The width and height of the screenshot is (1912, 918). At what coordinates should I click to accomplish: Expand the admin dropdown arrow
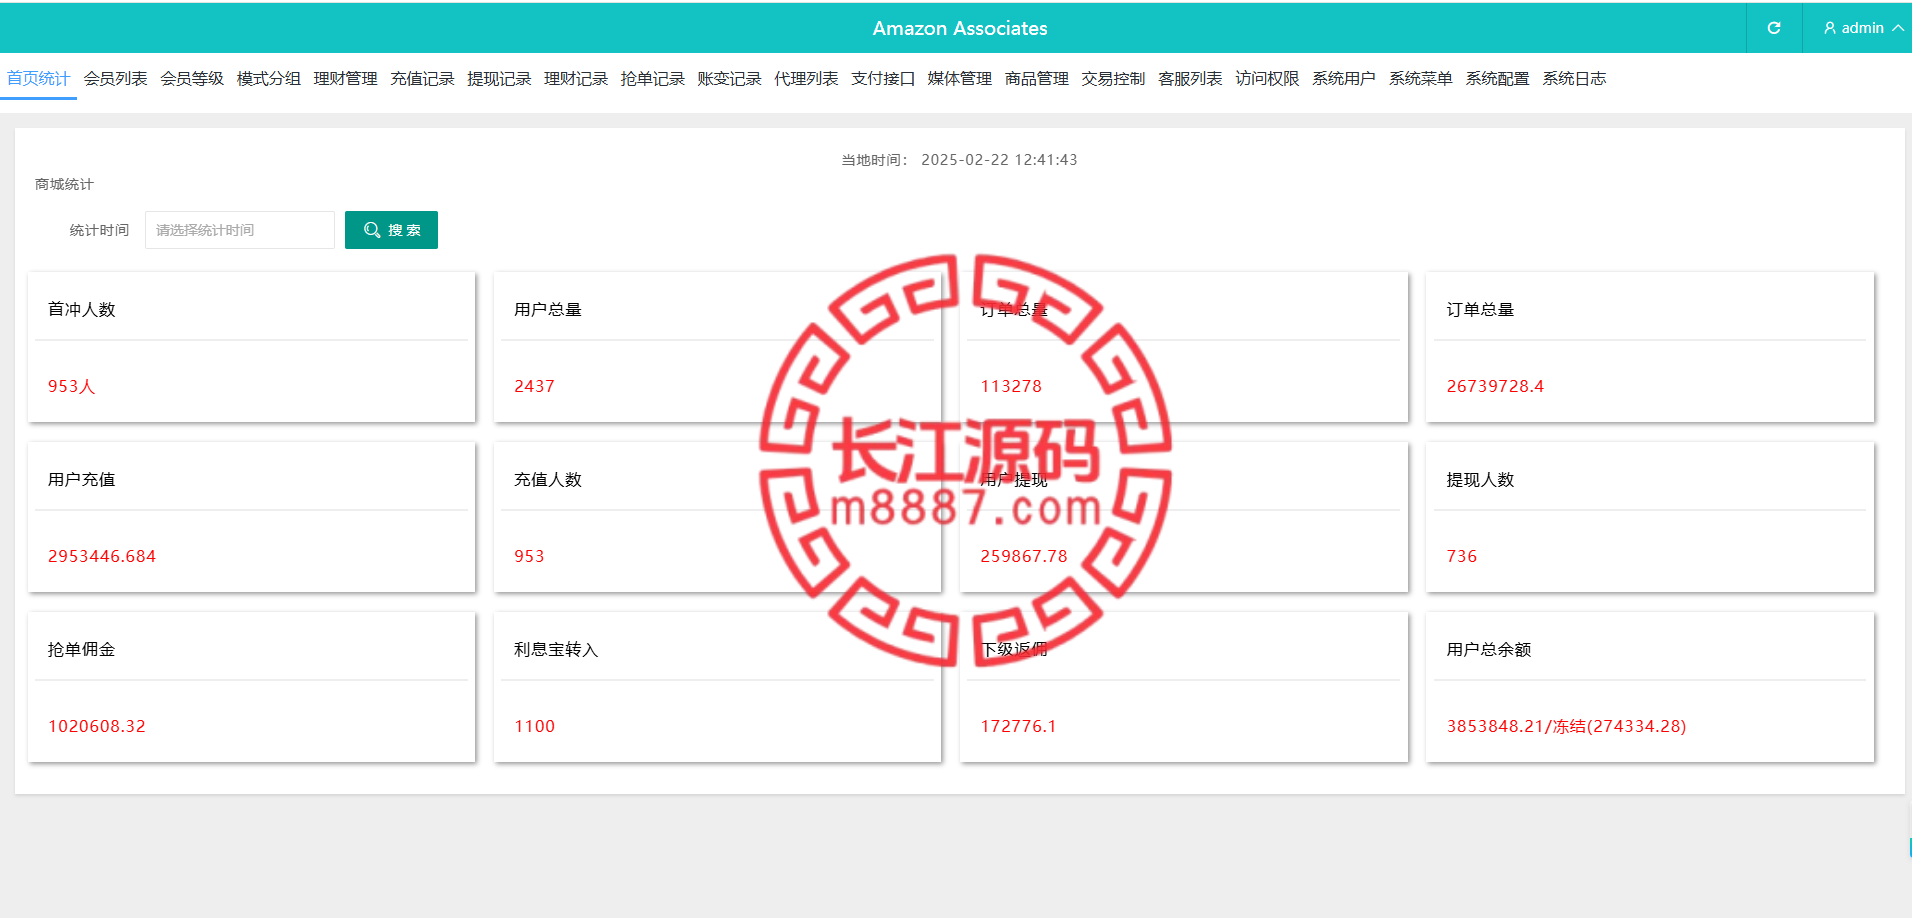point(1898,28)
